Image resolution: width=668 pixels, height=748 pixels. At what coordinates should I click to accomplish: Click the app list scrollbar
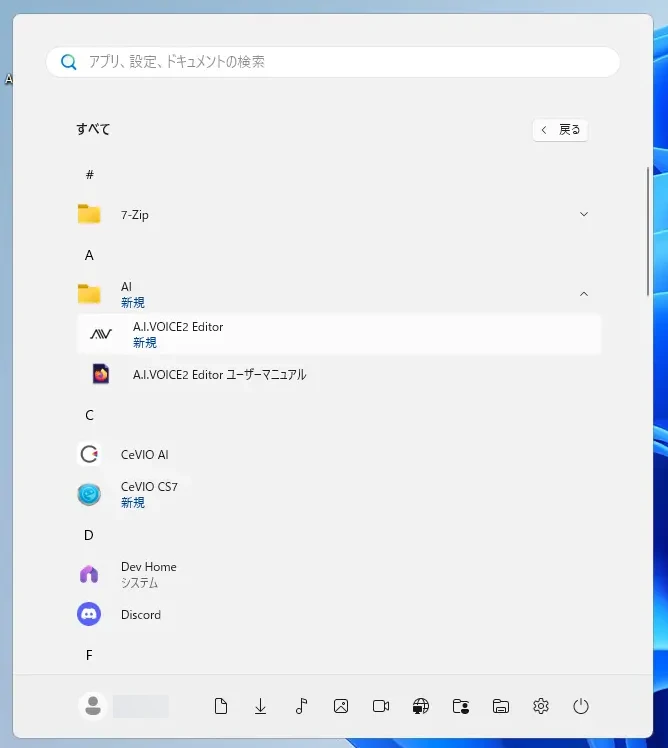647,232
